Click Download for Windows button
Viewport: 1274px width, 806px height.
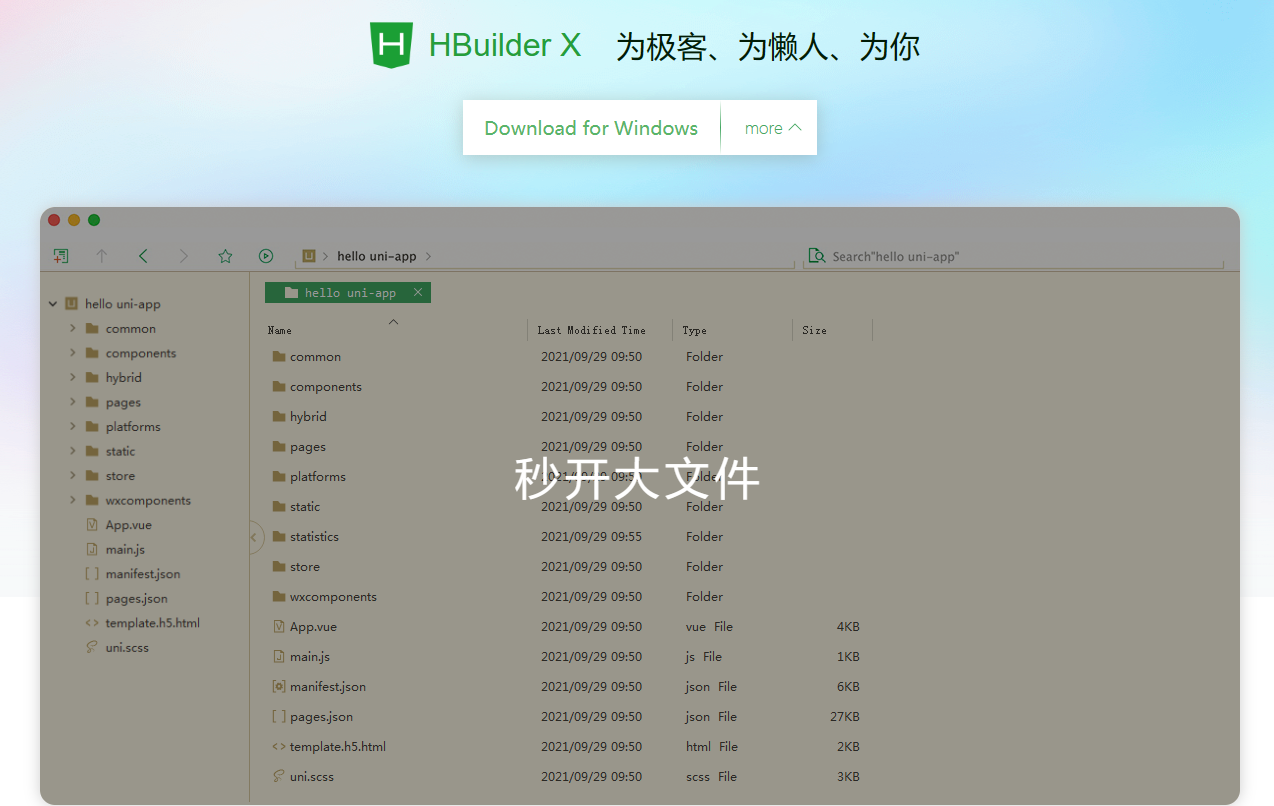pos(591,128)
